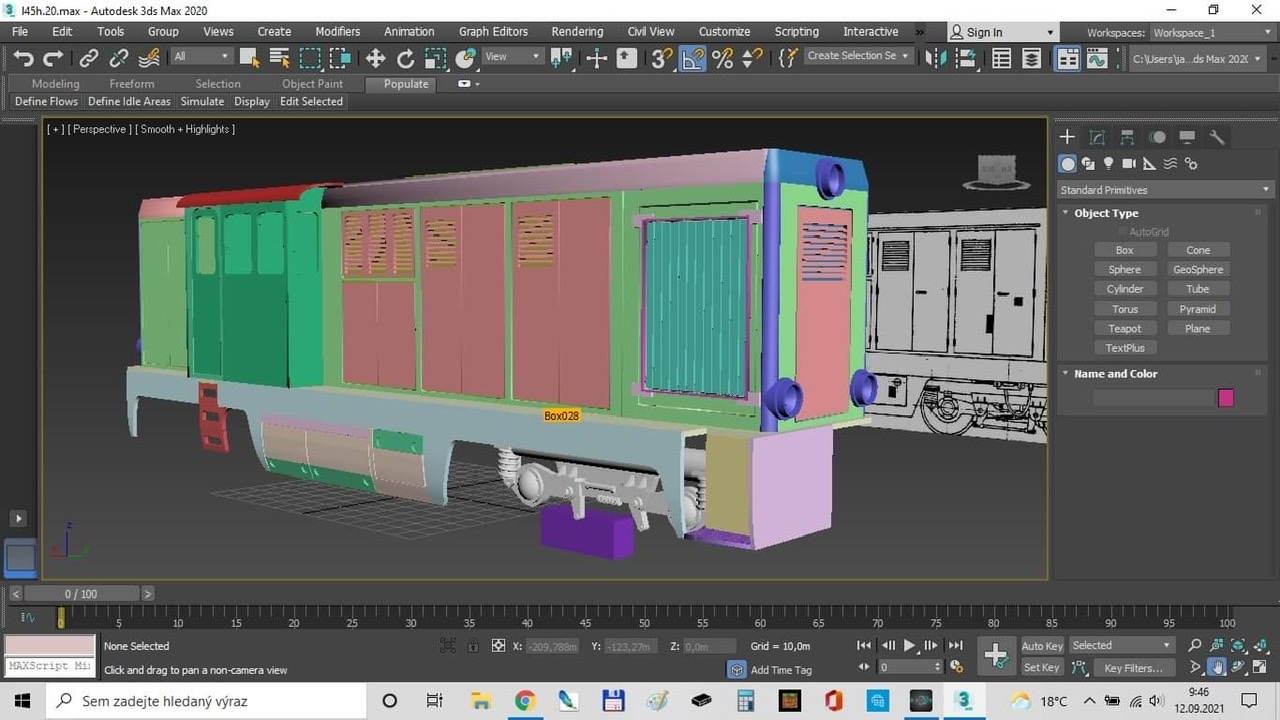
Task: Click the Mirror tool icon
Action: click(936, 58)
